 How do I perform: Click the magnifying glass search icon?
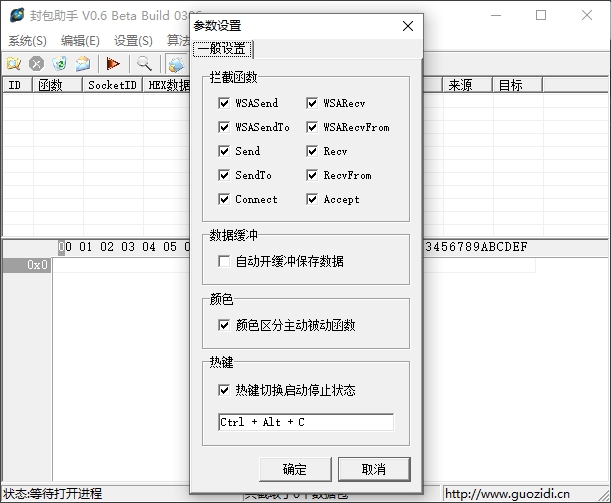144,64
